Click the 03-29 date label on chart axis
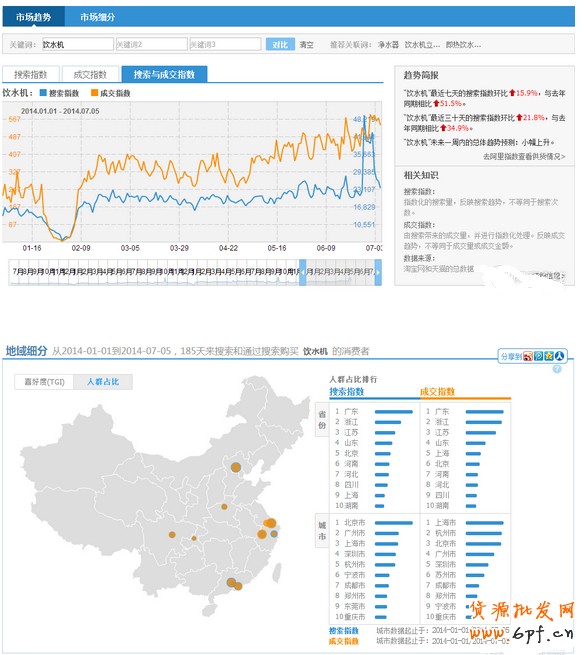The height and width of the screenshot is (655, 584). pos(179,248)
